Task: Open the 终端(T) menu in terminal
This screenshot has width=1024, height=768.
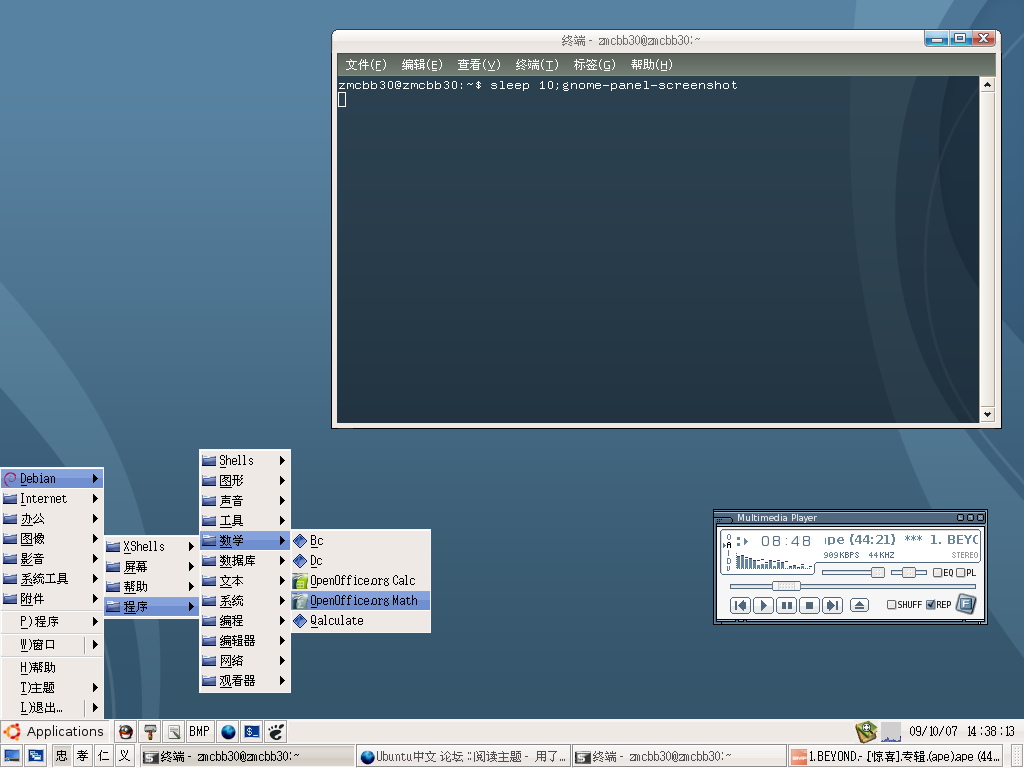Action: coord(537,65)
